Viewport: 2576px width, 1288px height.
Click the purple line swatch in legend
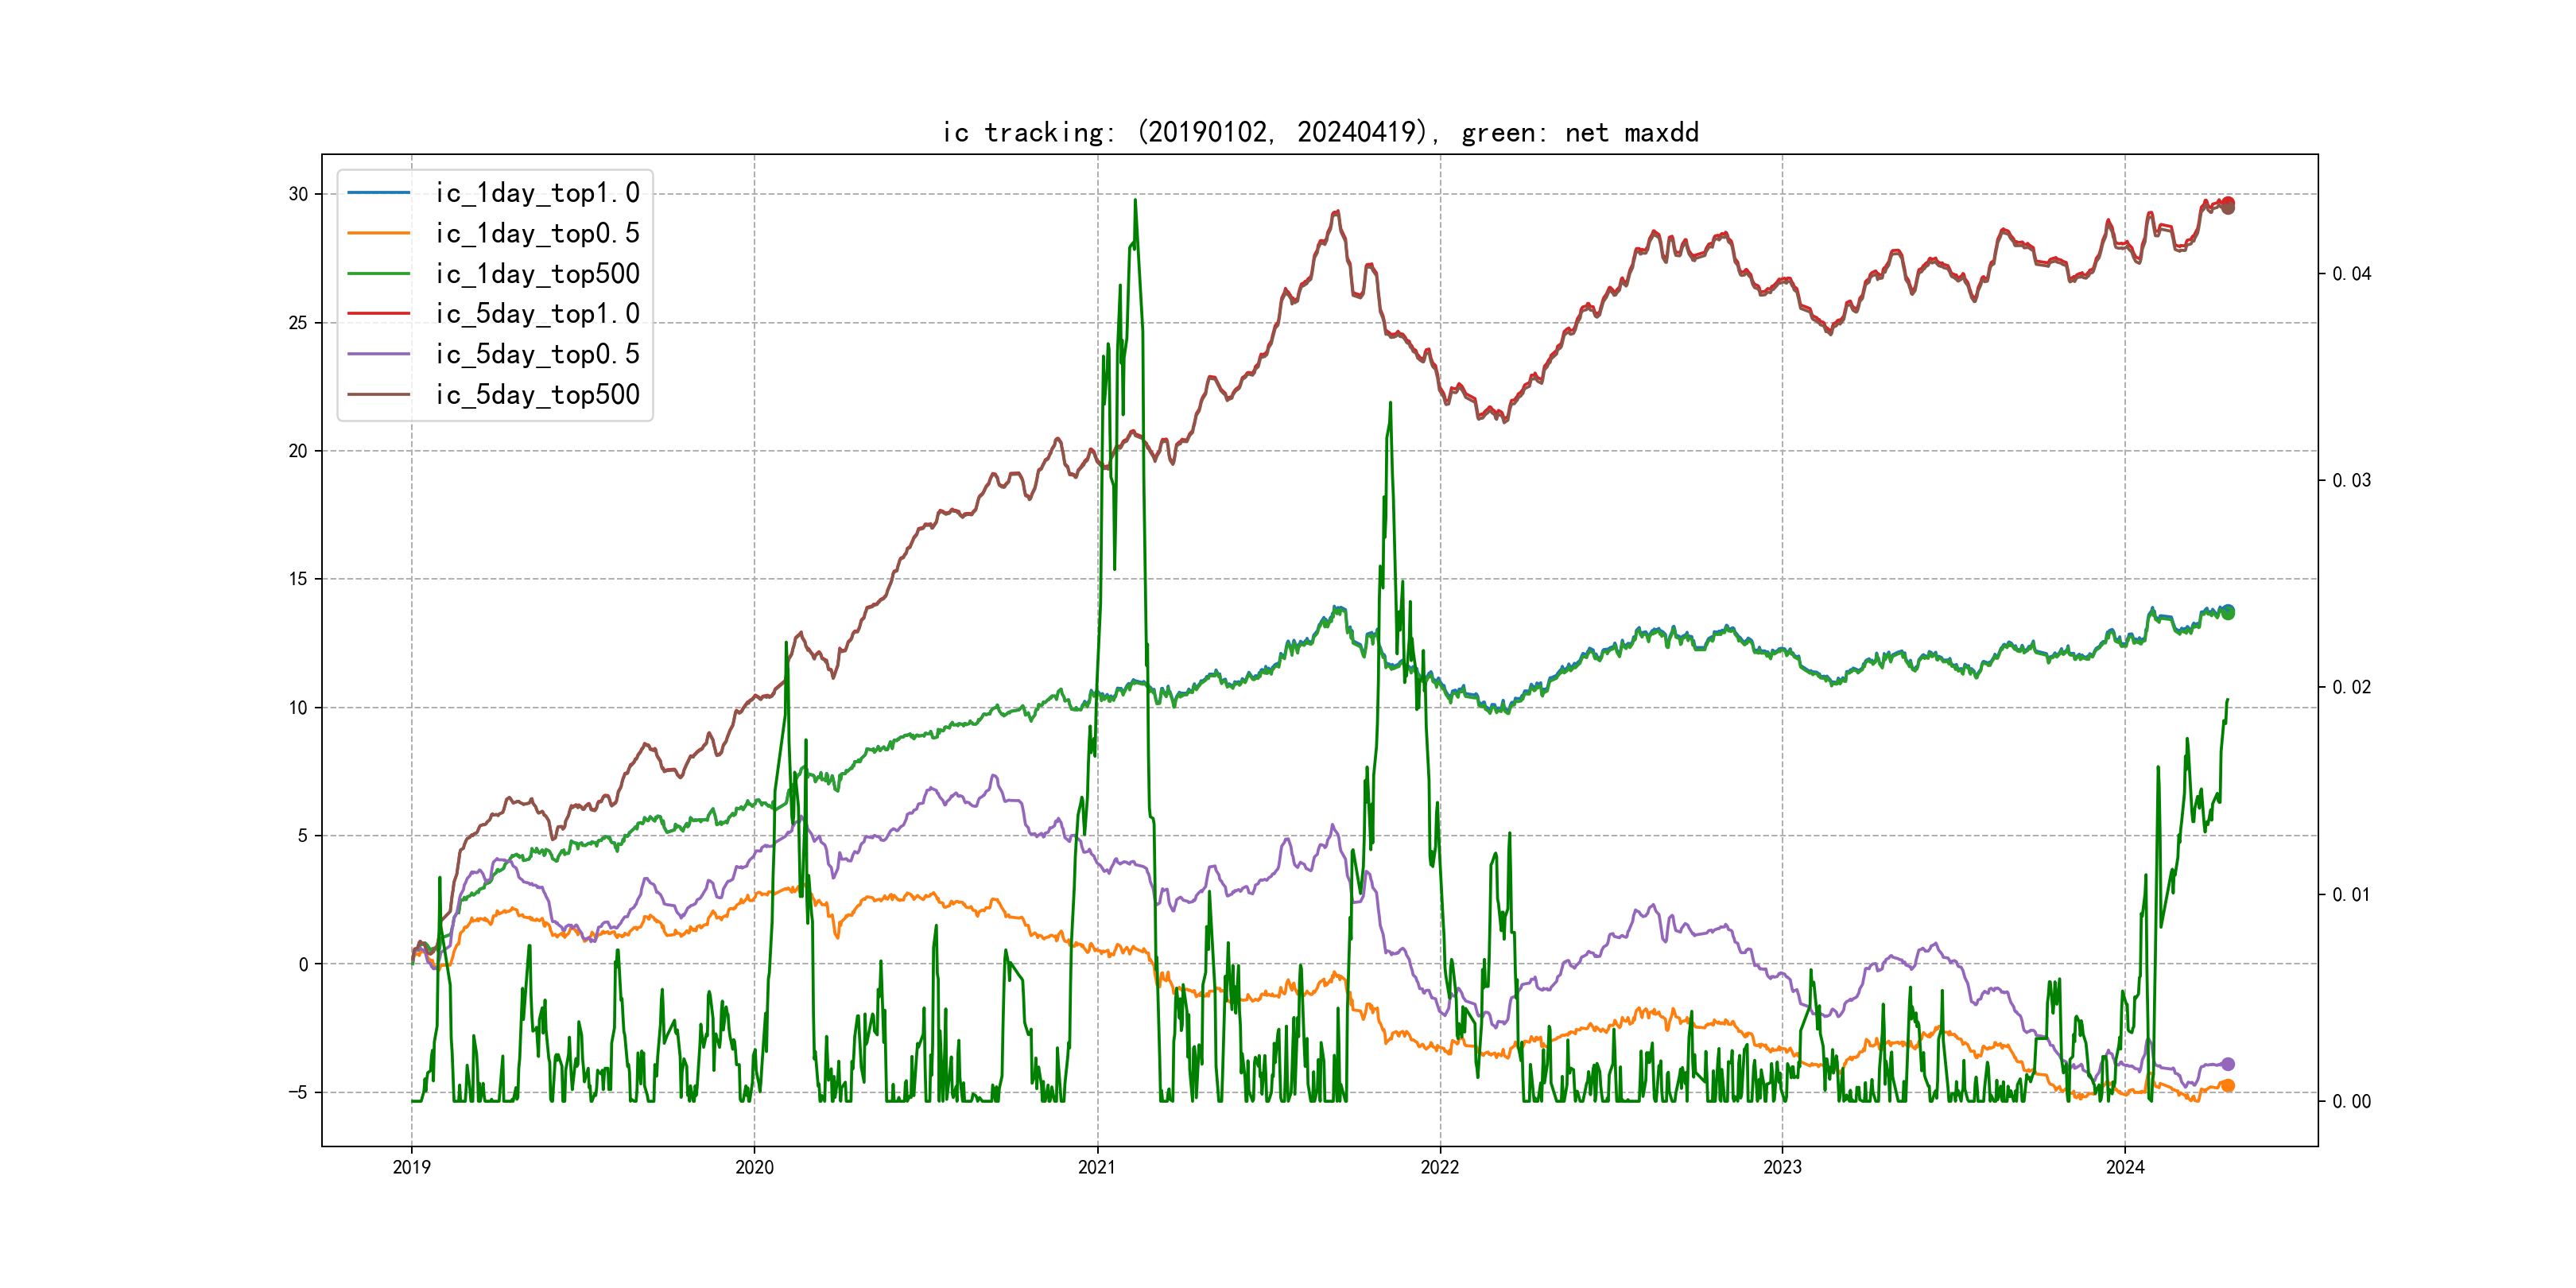point(379,354)
